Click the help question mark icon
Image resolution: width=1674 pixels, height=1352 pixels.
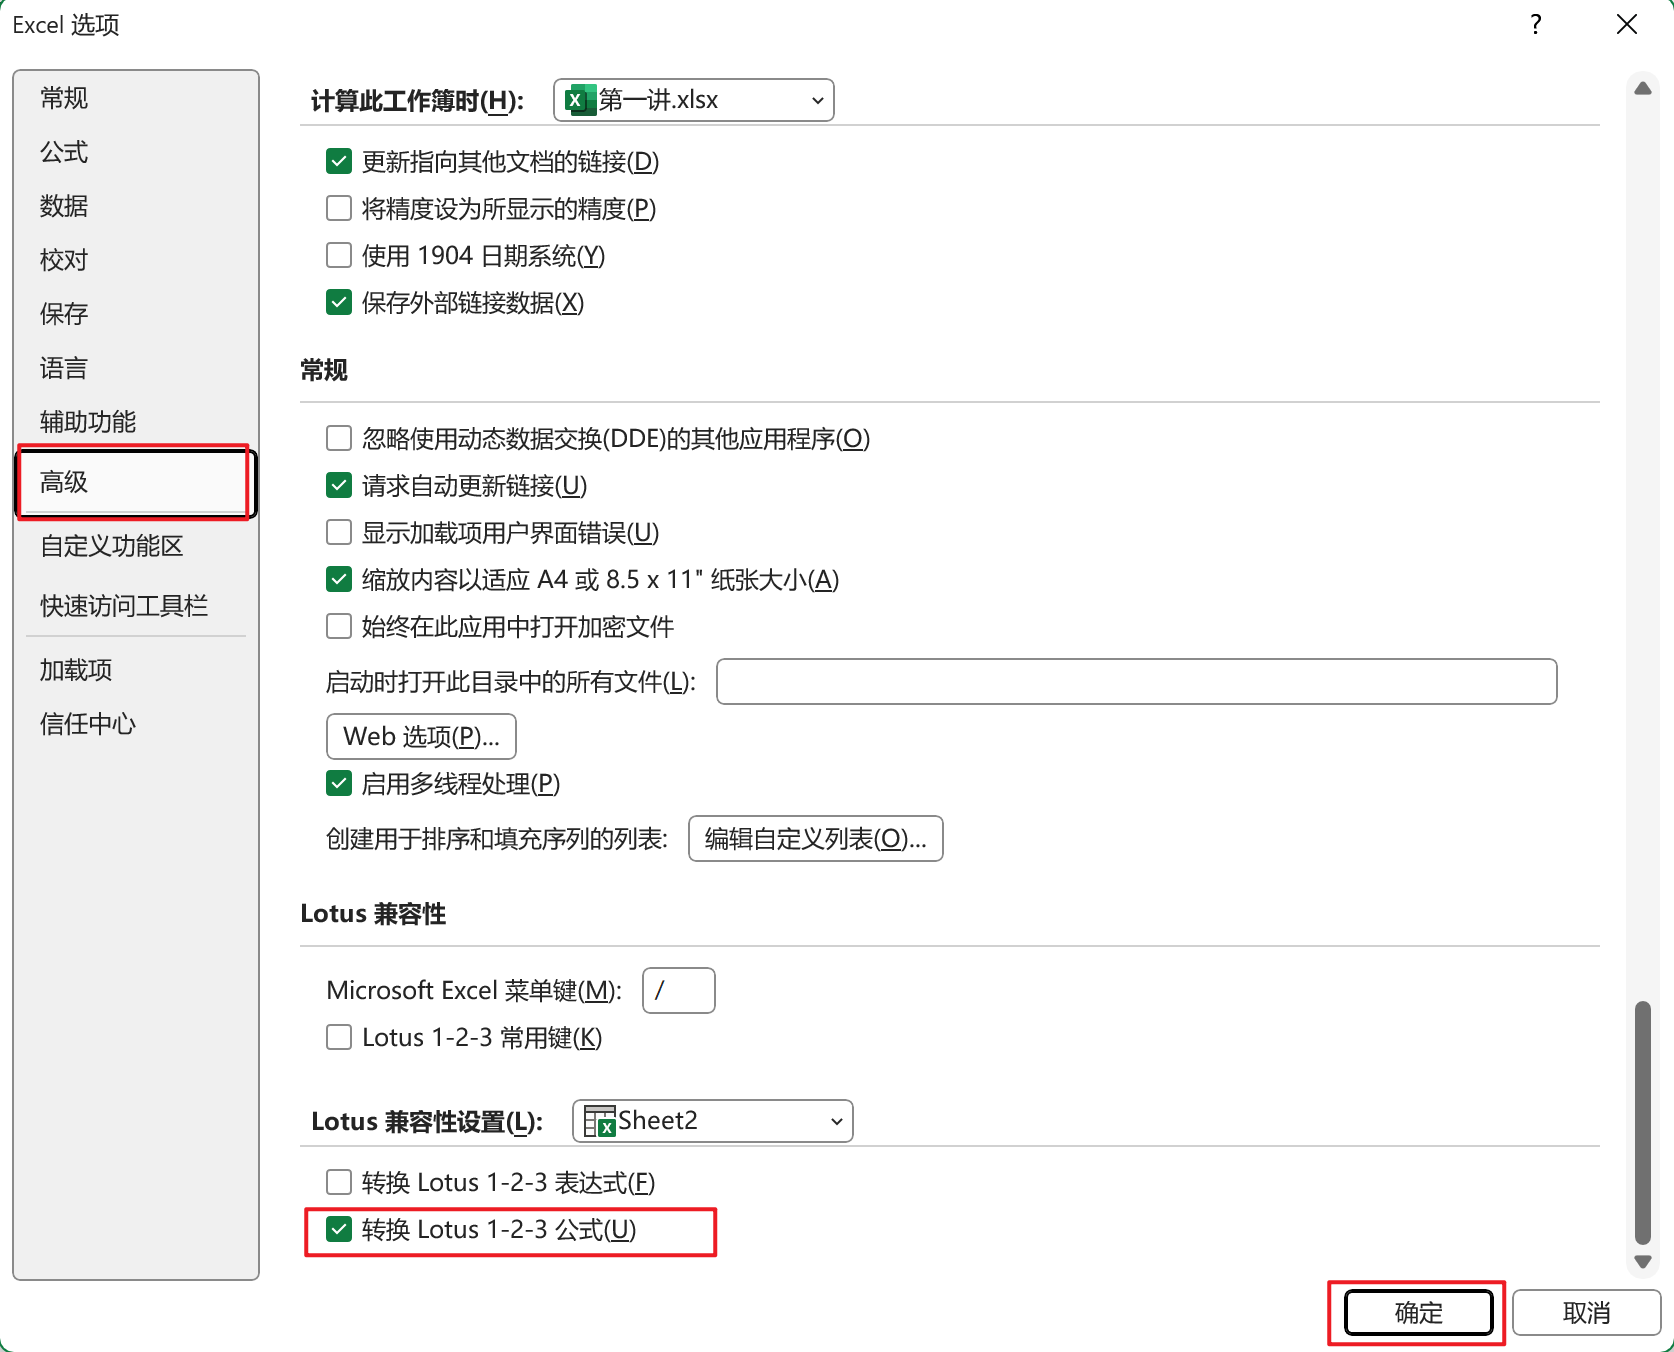(x=1534, y=25)
